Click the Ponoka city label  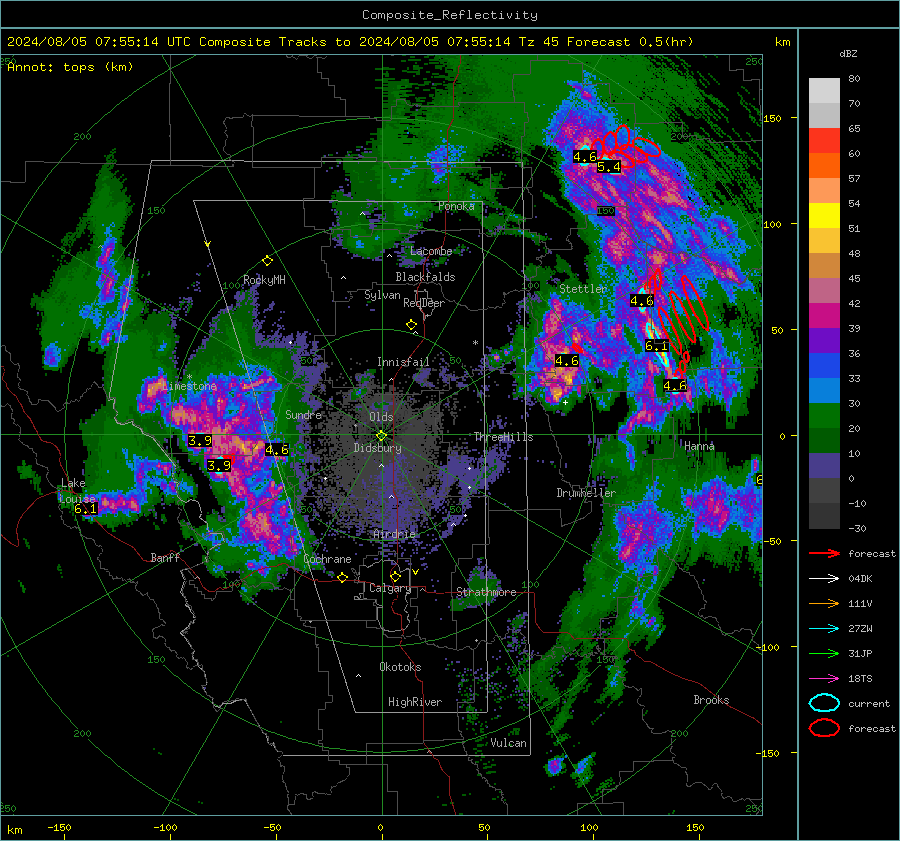click(456, 206)
